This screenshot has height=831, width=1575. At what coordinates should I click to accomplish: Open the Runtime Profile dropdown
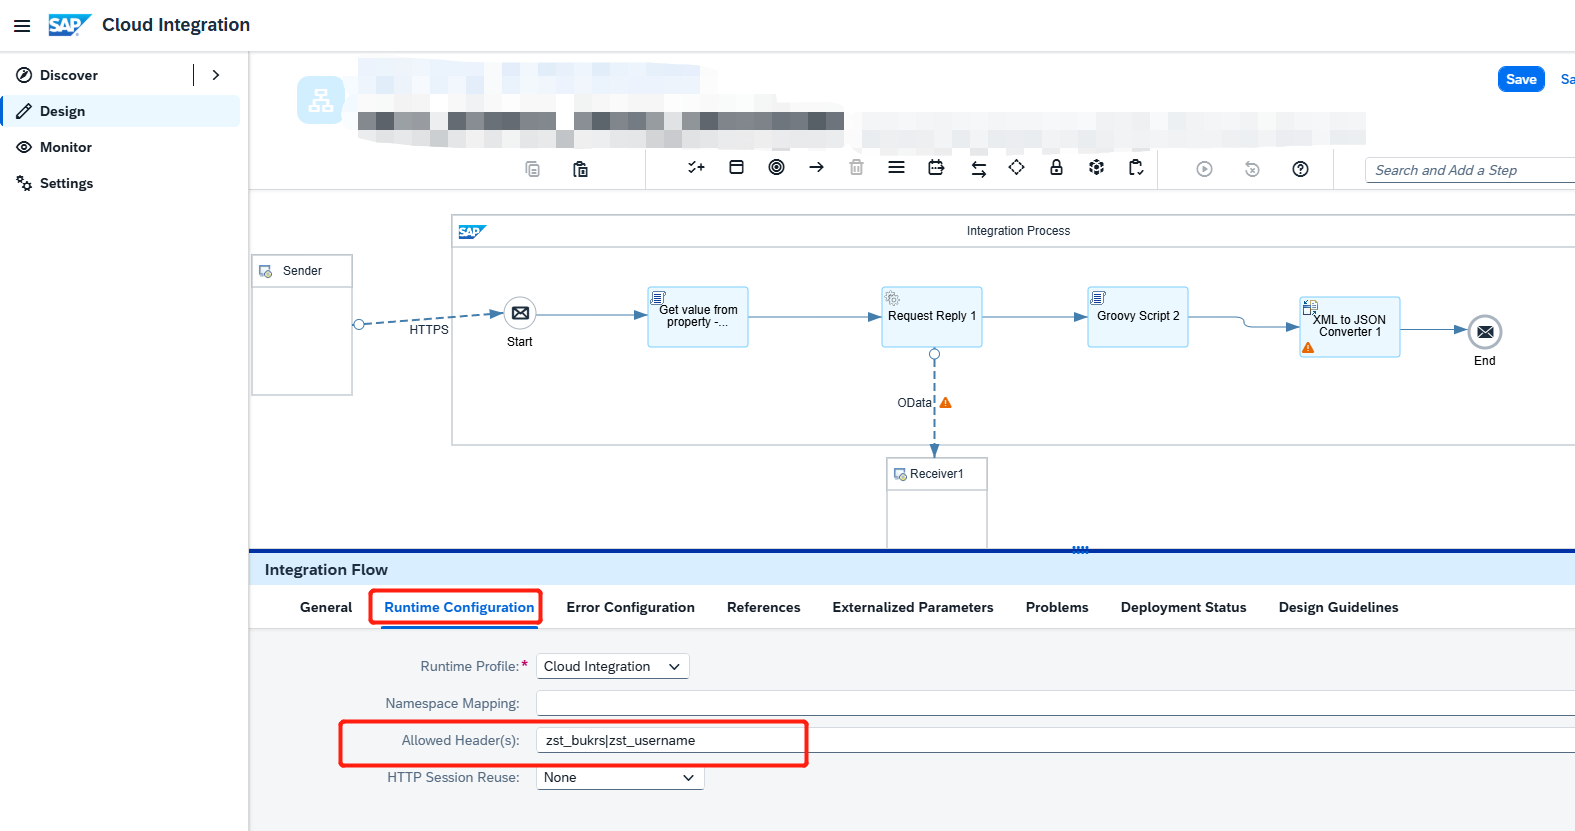[613, 666]
